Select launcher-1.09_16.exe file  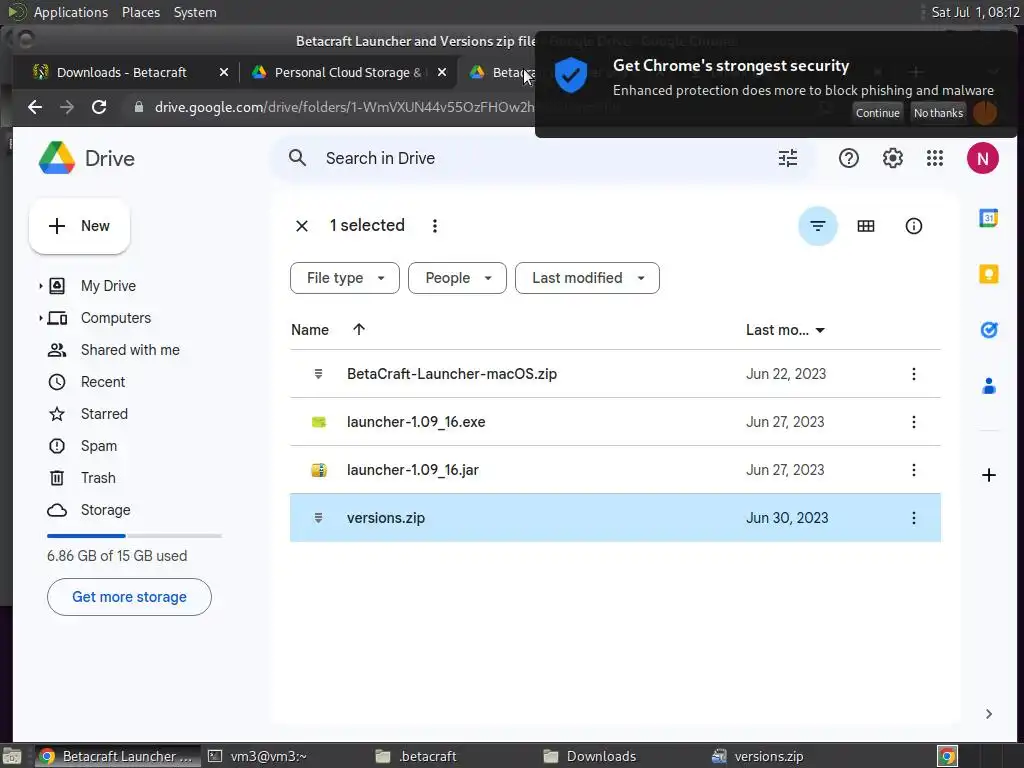pos(615,422)
